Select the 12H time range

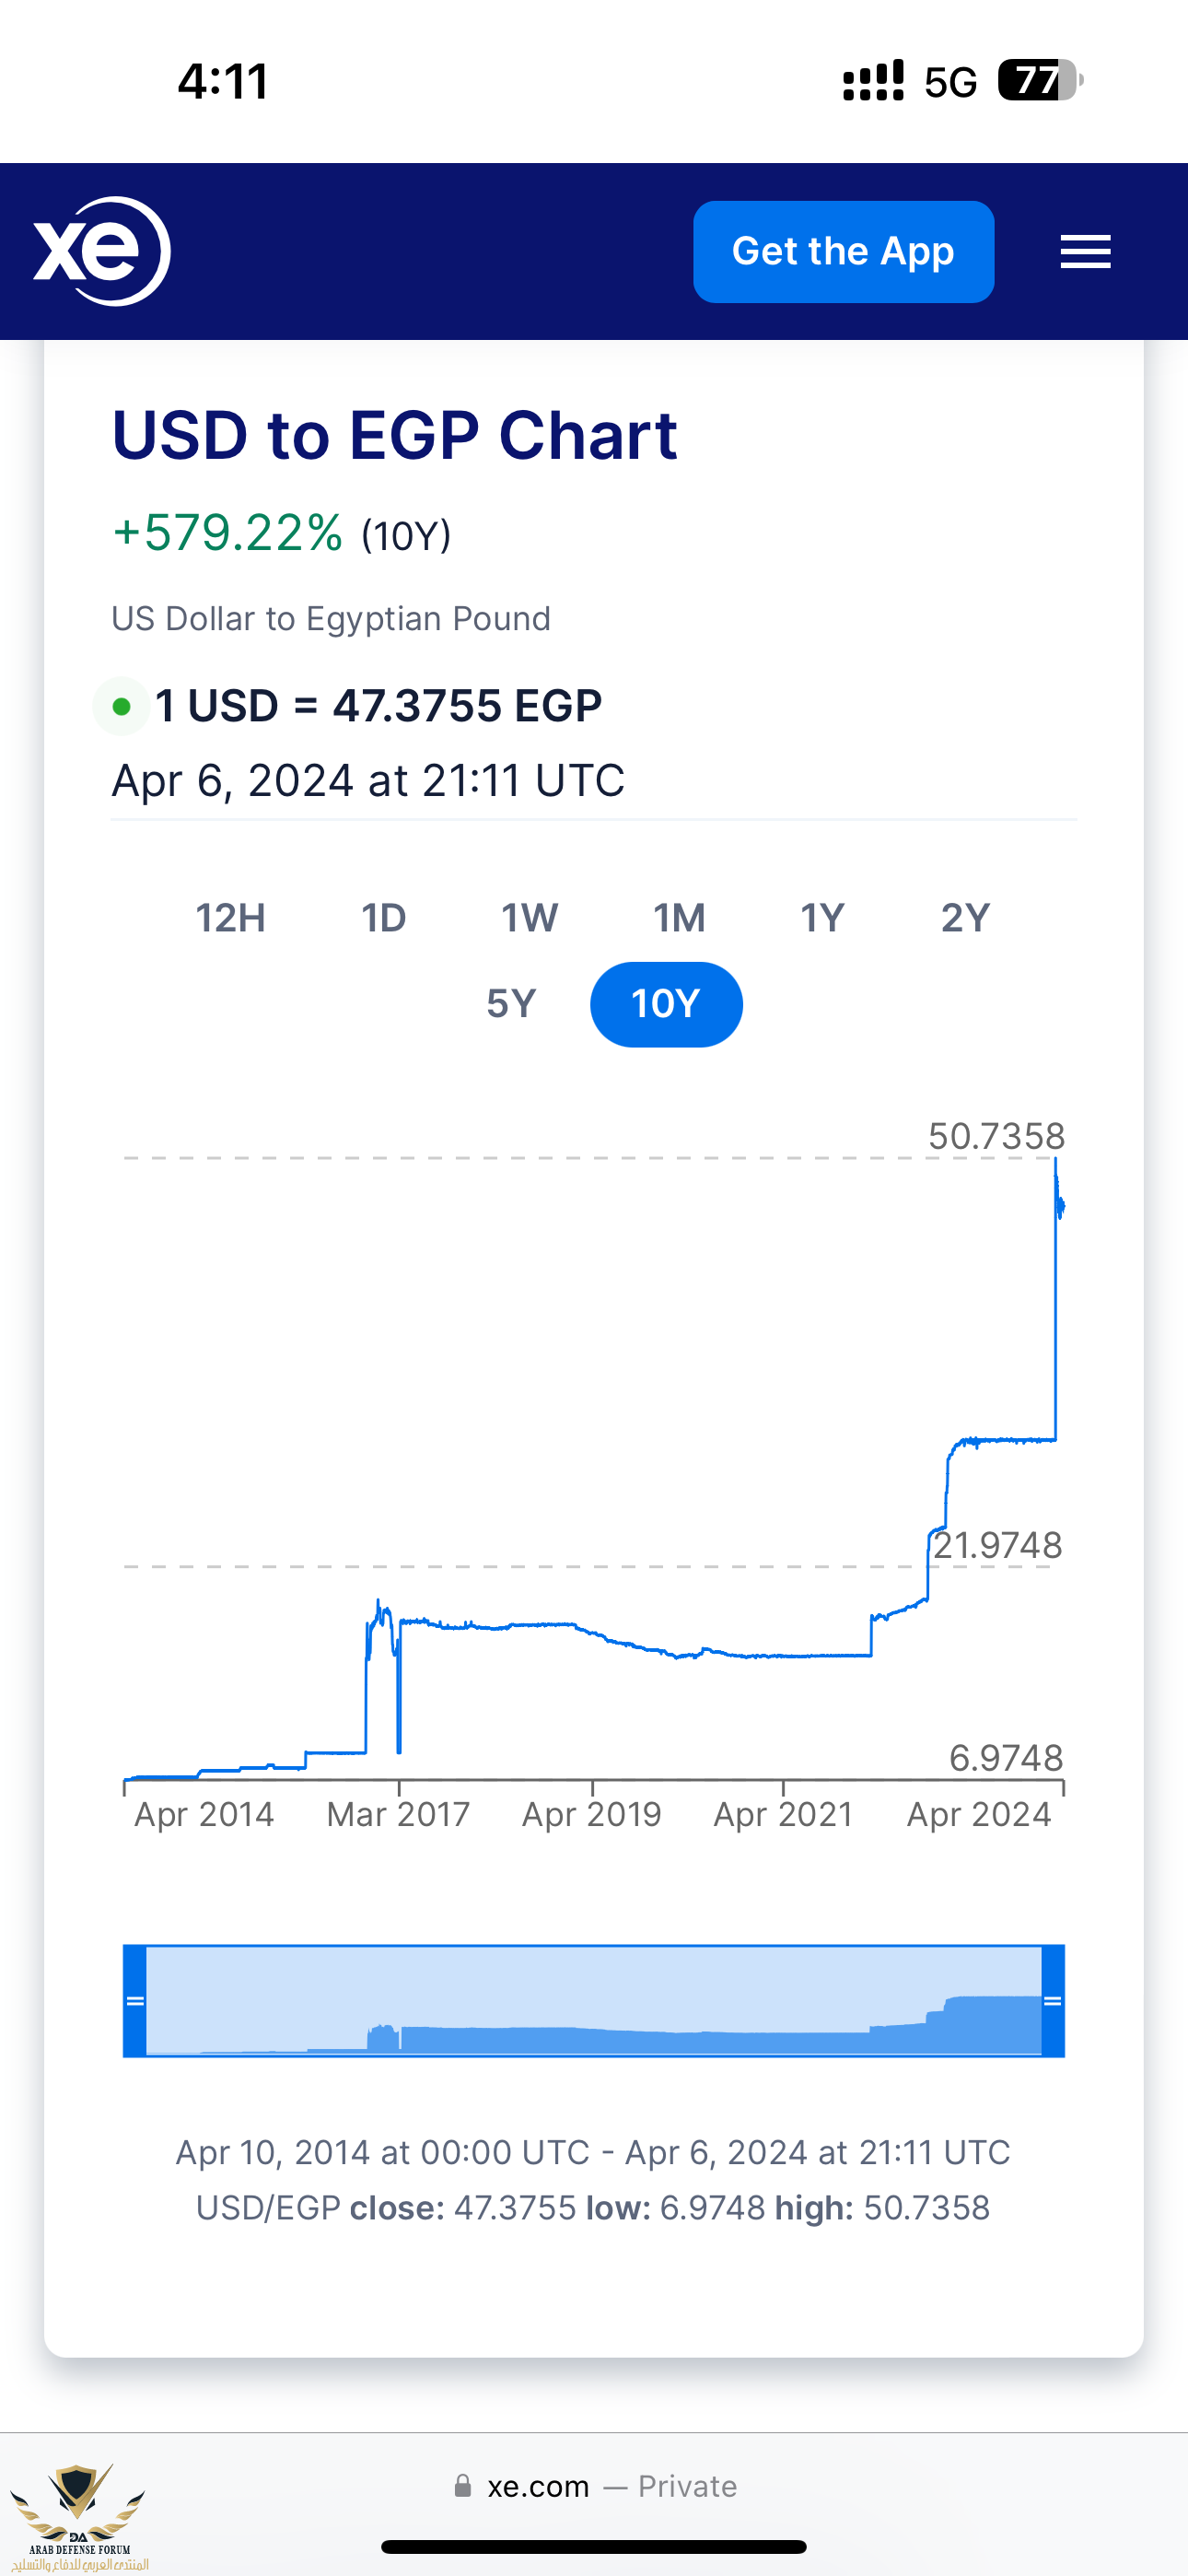pos(230,918)
